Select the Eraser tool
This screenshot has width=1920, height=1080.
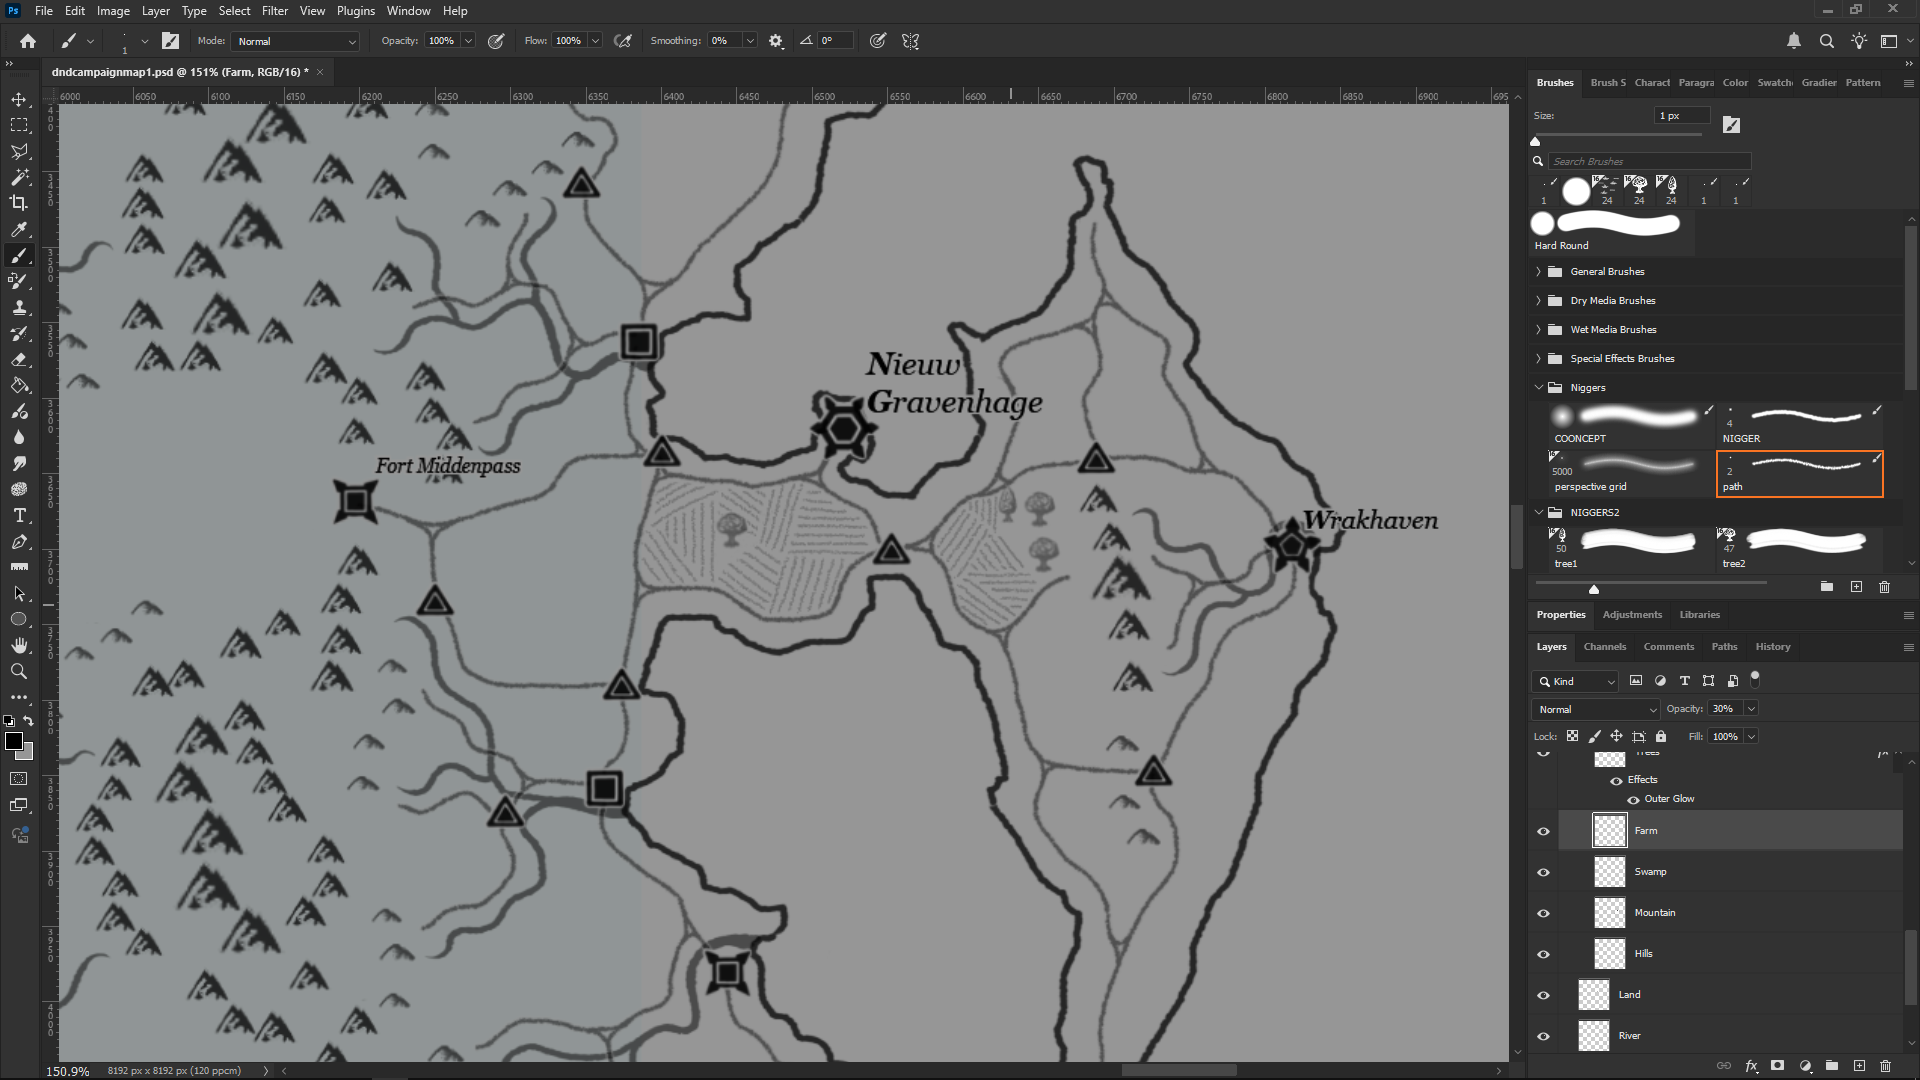pyautogui.click(x=19, y=360)
